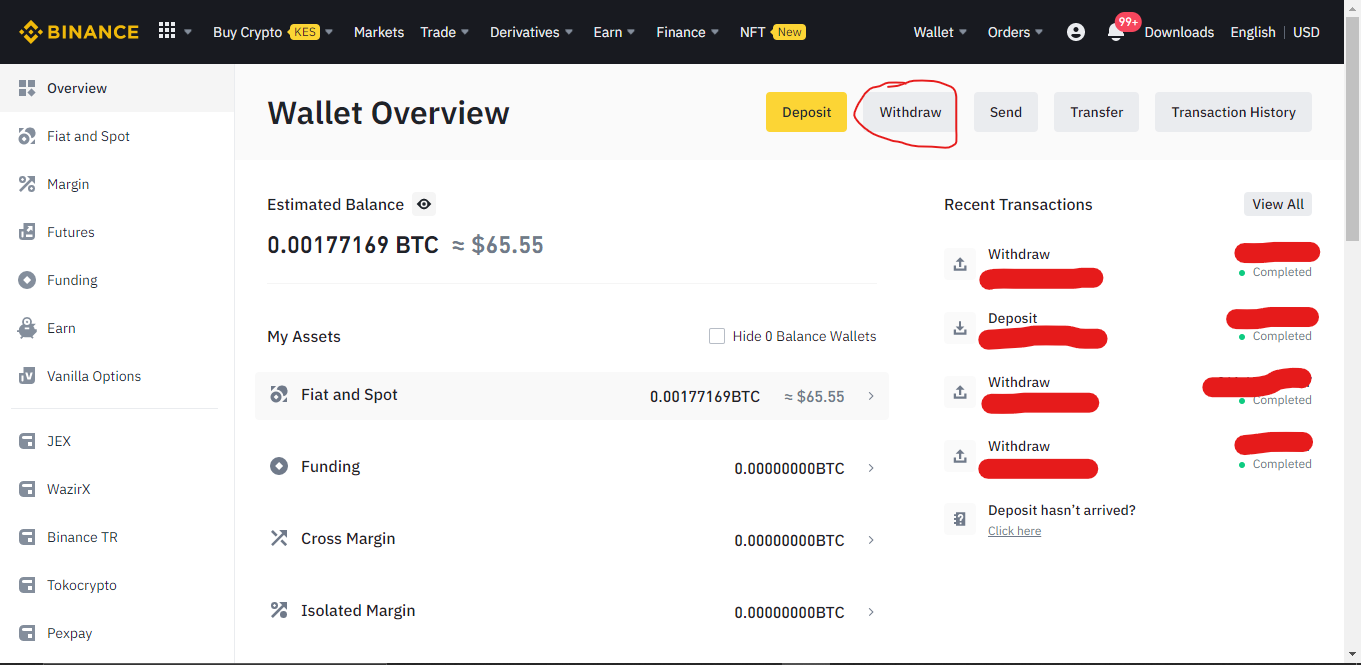Screen dimensions: 1361x665
Task: Open the notifications bell icon
Action: pos(1116,33)
